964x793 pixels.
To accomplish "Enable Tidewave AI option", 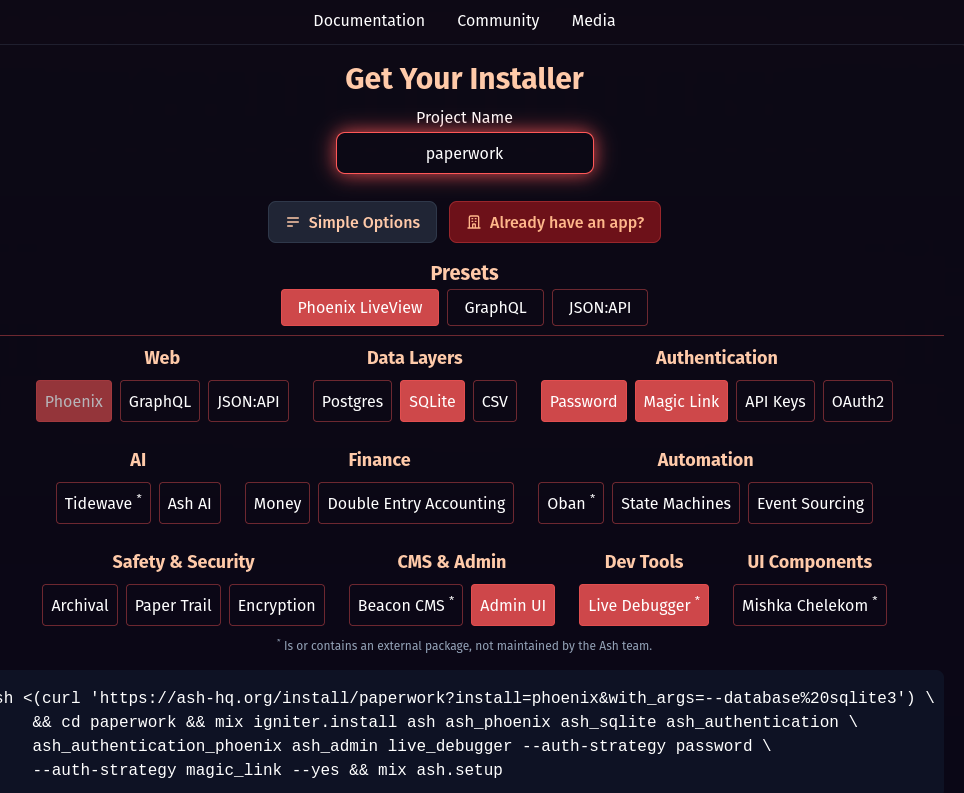I will point(103,503).
